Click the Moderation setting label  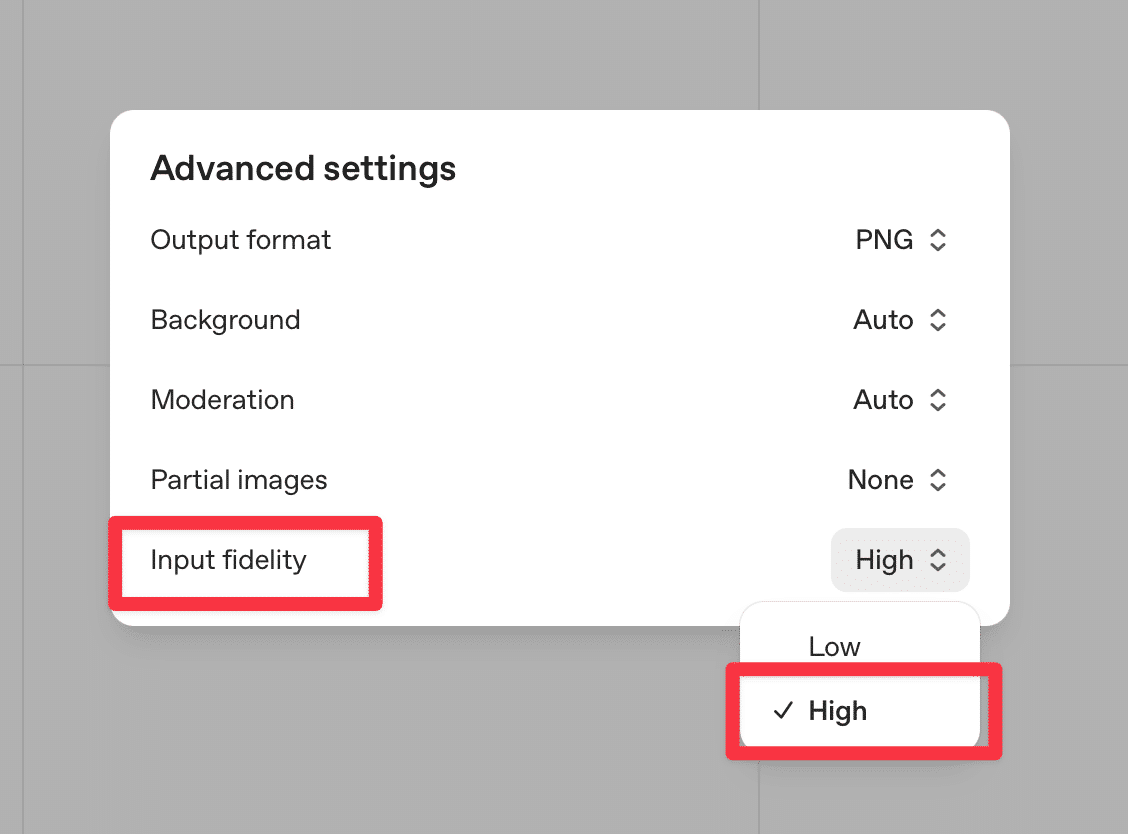(x=222, y=400)
